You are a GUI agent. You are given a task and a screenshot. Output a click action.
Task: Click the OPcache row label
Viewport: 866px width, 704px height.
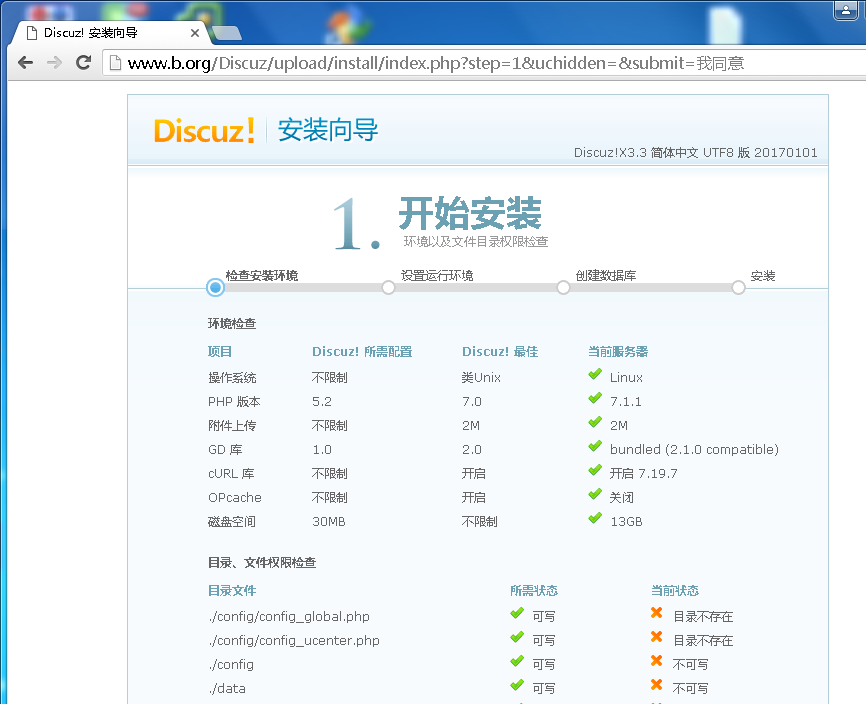235,498
